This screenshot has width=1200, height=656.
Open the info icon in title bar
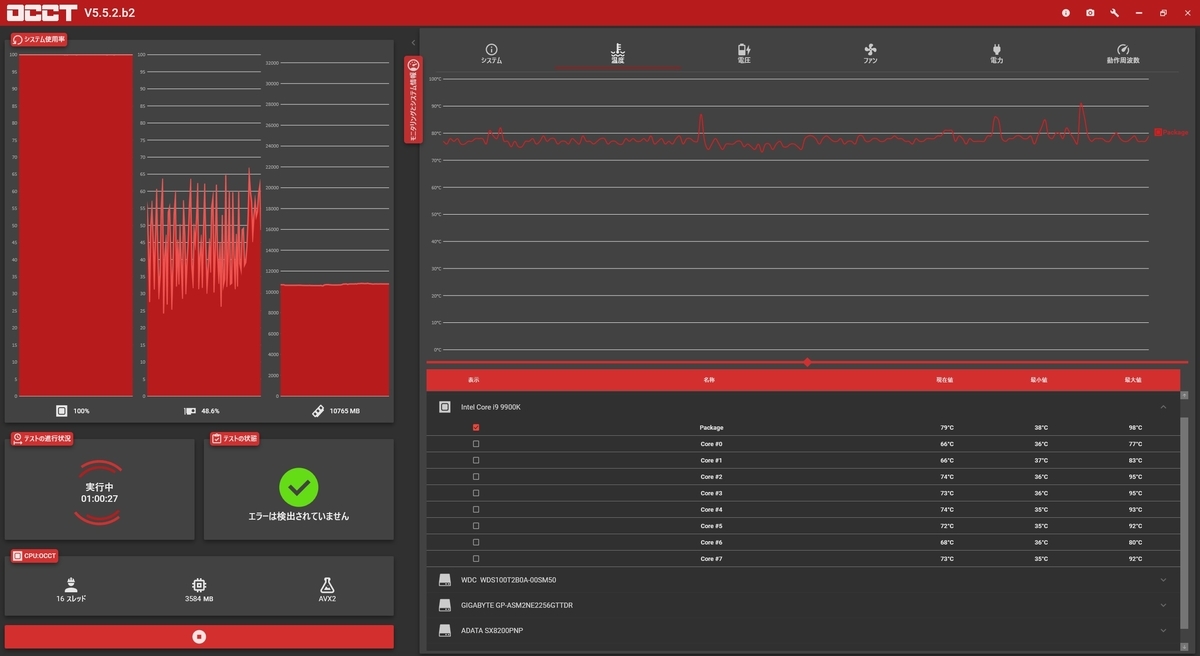tap(1065, 13)
